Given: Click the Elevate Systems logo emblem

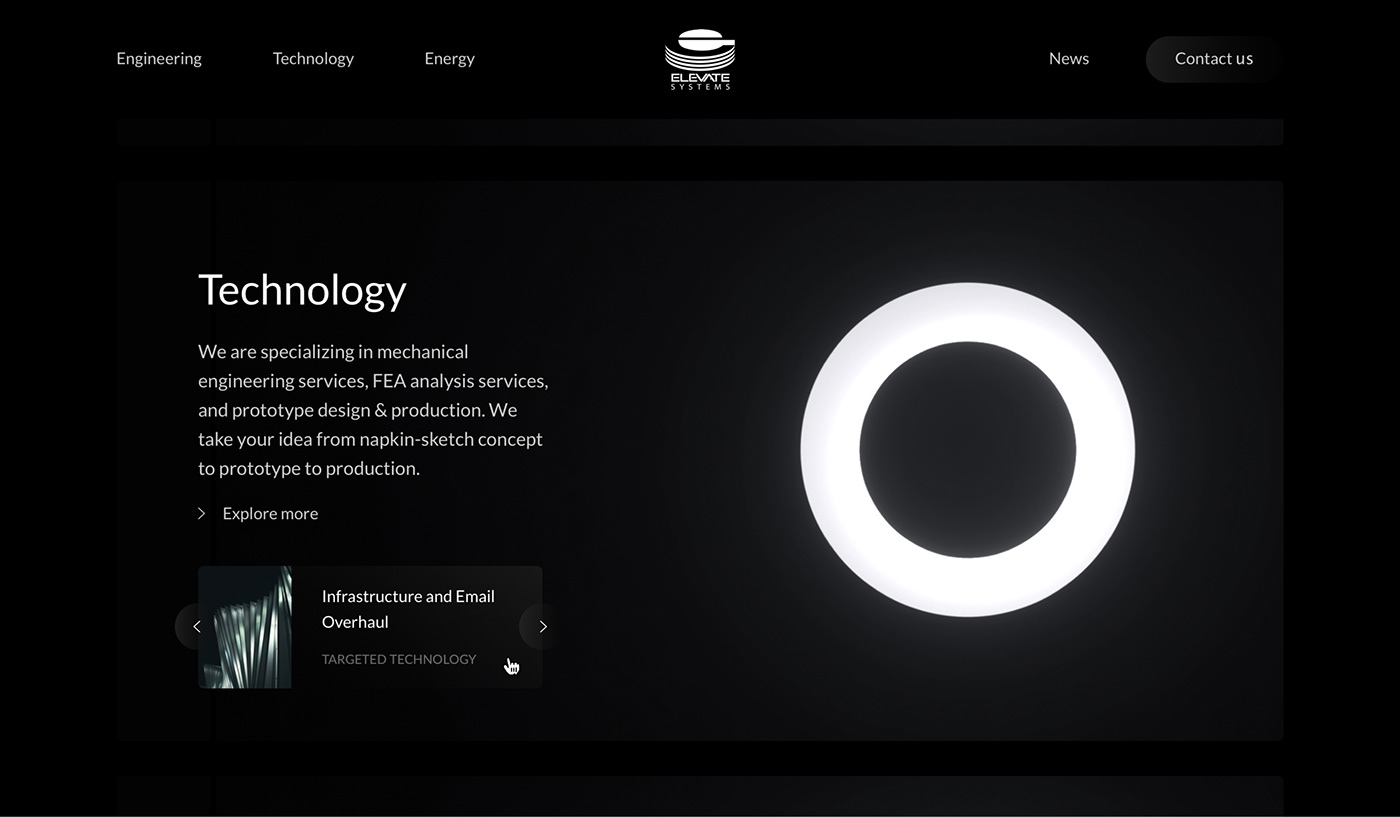Looking at the screenshot, I should (x=699, y=48).
